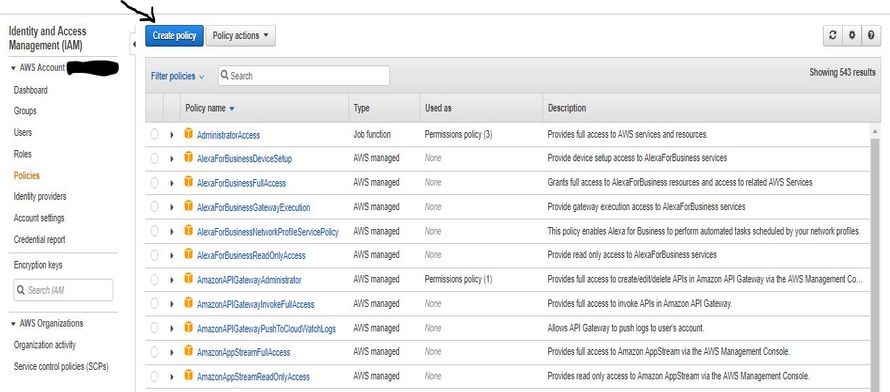Open the AmazonAPIGatewayInvokeFullAccess policy link
This screenshot has height=392, width=890.
click(255, 304)
